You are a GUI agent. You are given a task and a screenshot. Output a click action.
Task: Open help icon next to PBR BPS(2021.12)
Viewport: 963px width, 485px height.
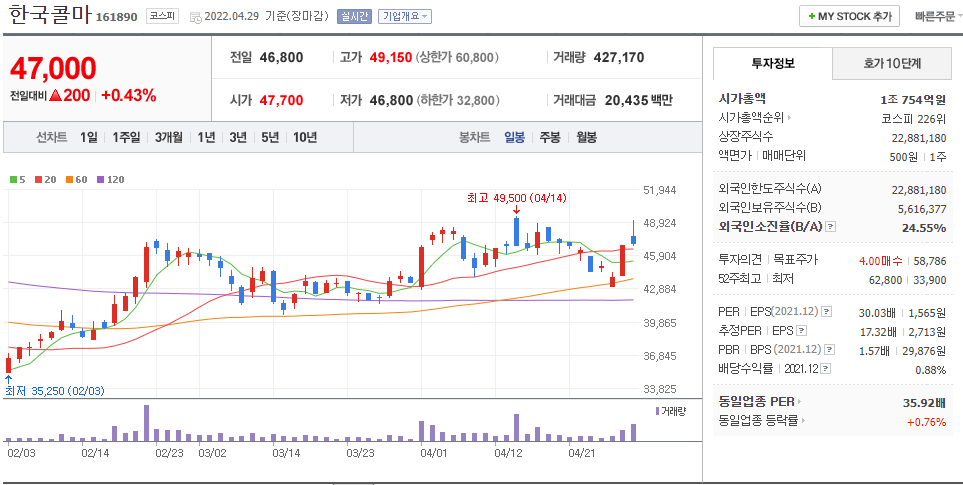830,350
